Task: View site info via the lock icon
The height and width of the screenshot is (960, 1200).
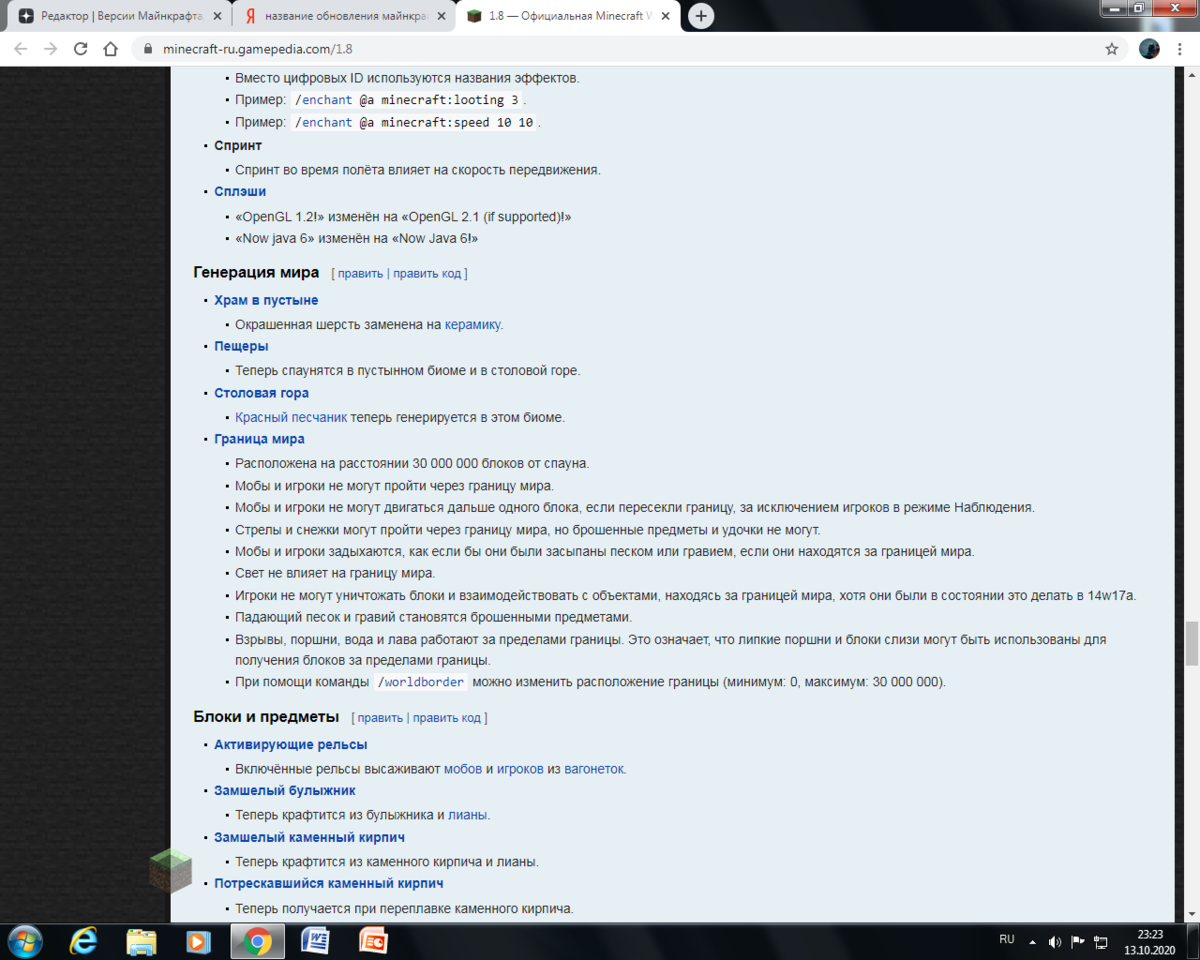Action: point(147,49)
